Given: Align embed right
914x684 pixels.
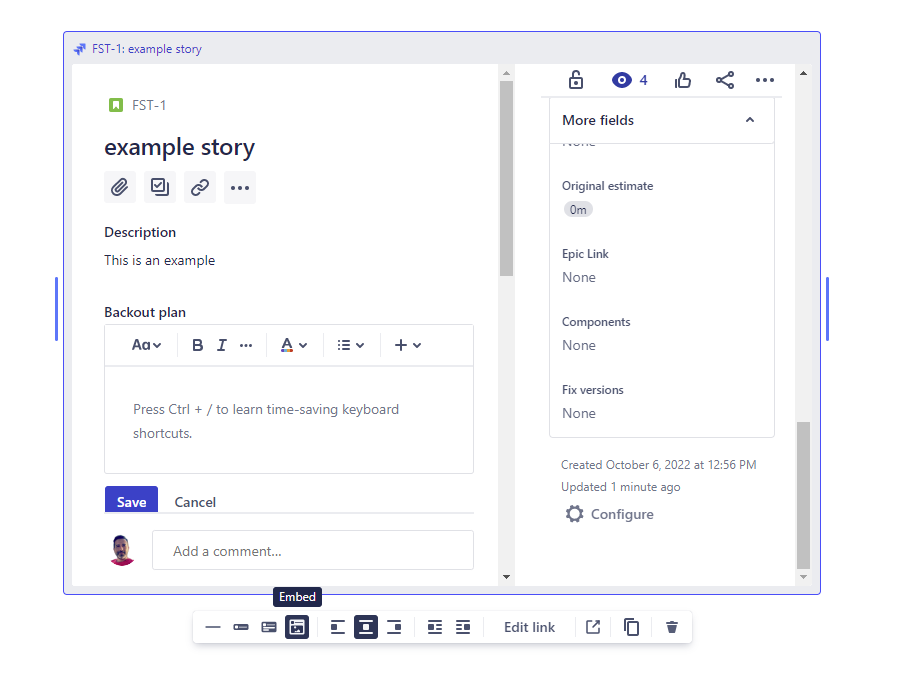Looking at the screenshot, I should 394,627.
